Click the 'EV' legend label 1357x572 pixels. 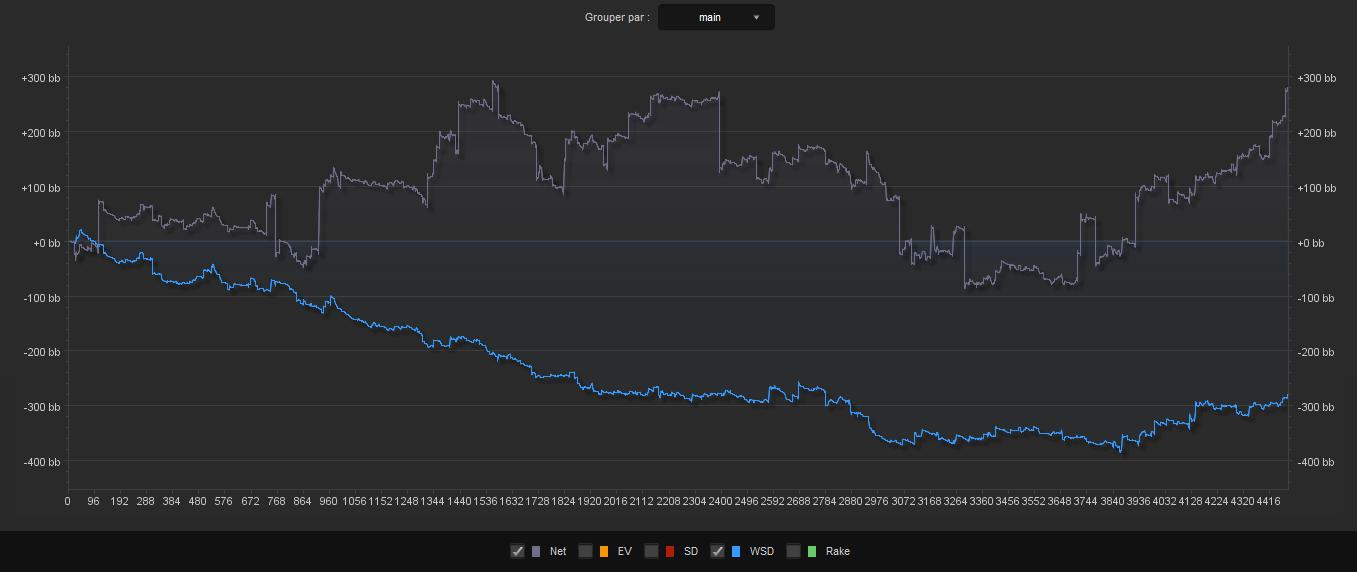(625, 551)
